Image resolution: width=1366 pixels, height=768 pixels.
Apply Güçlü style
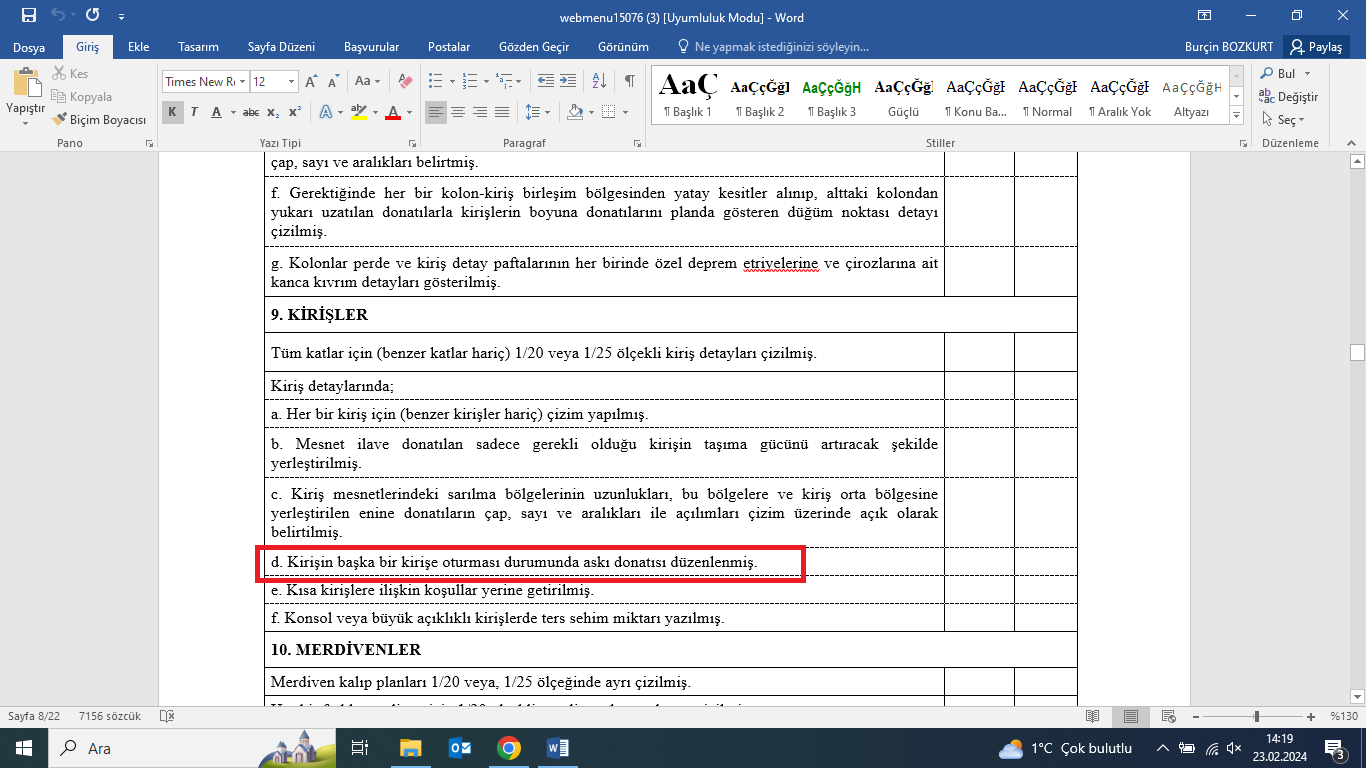coord(903,95)
